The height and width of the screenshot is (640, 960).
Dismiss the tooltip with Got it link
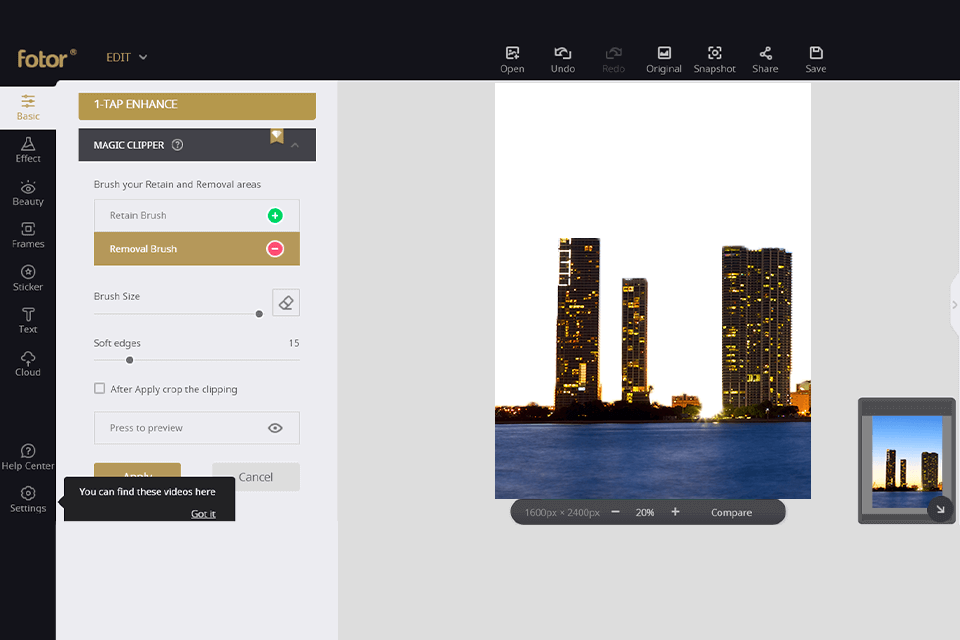pyautogui.click(x=203, y=514)
